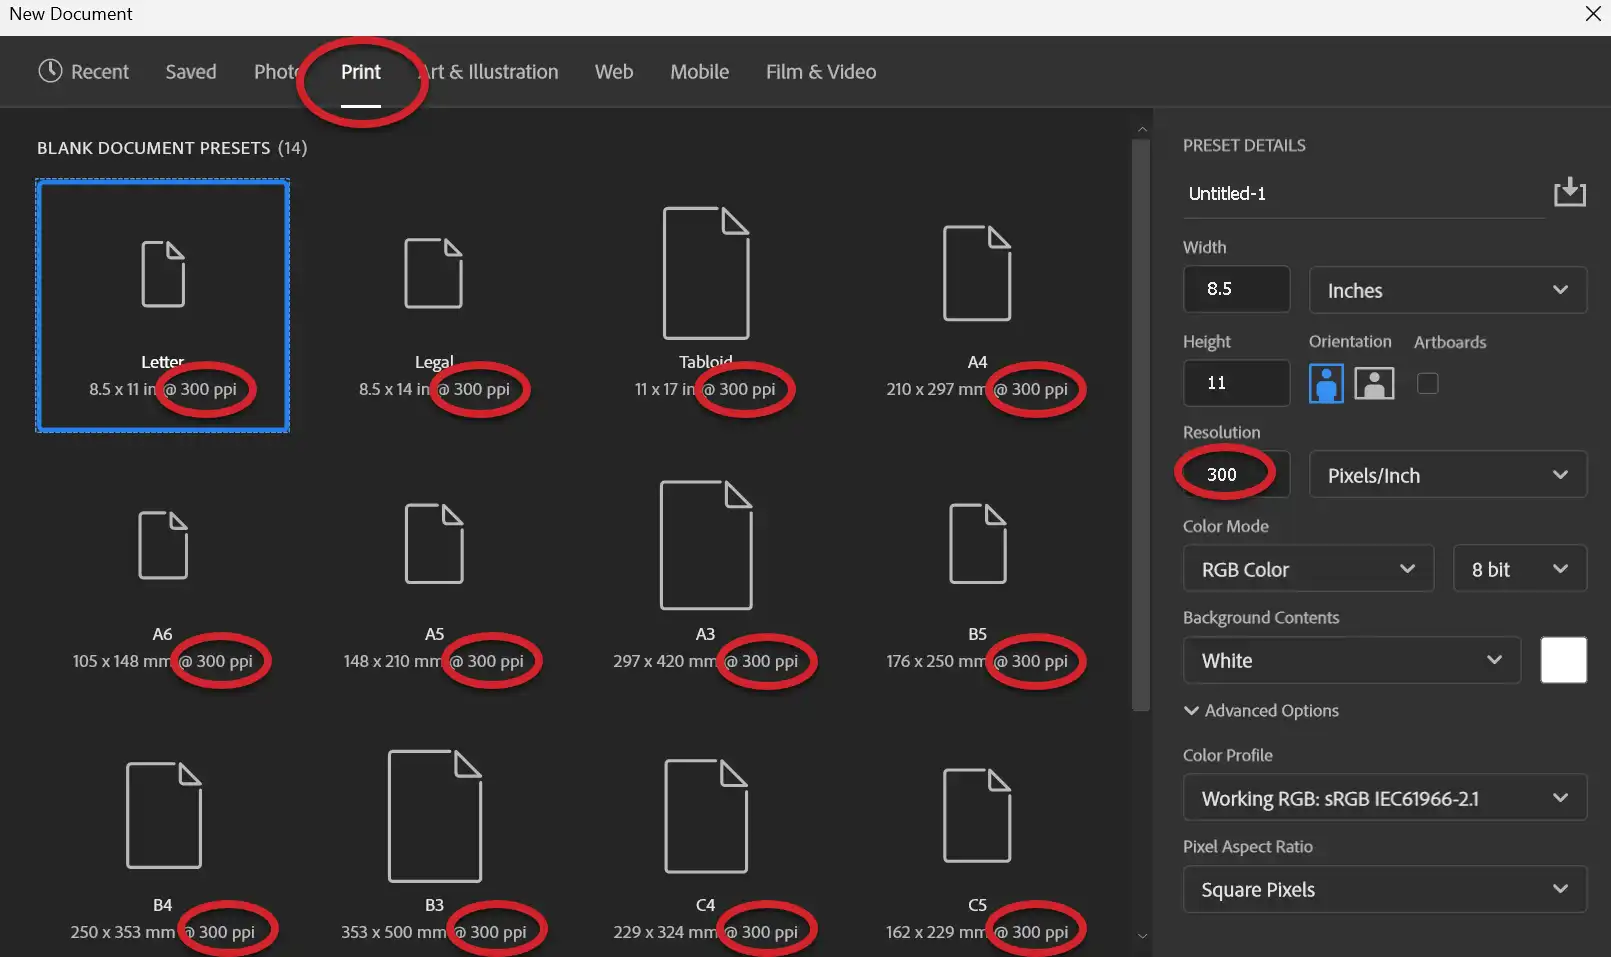Open the Inches unit dropdown

point(1447,290)
